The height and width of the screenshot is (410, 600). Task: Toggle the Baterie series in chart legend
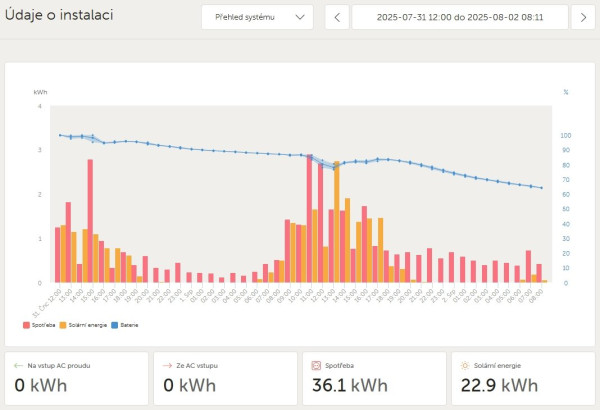pyautogui.click(x=125, y=325)
